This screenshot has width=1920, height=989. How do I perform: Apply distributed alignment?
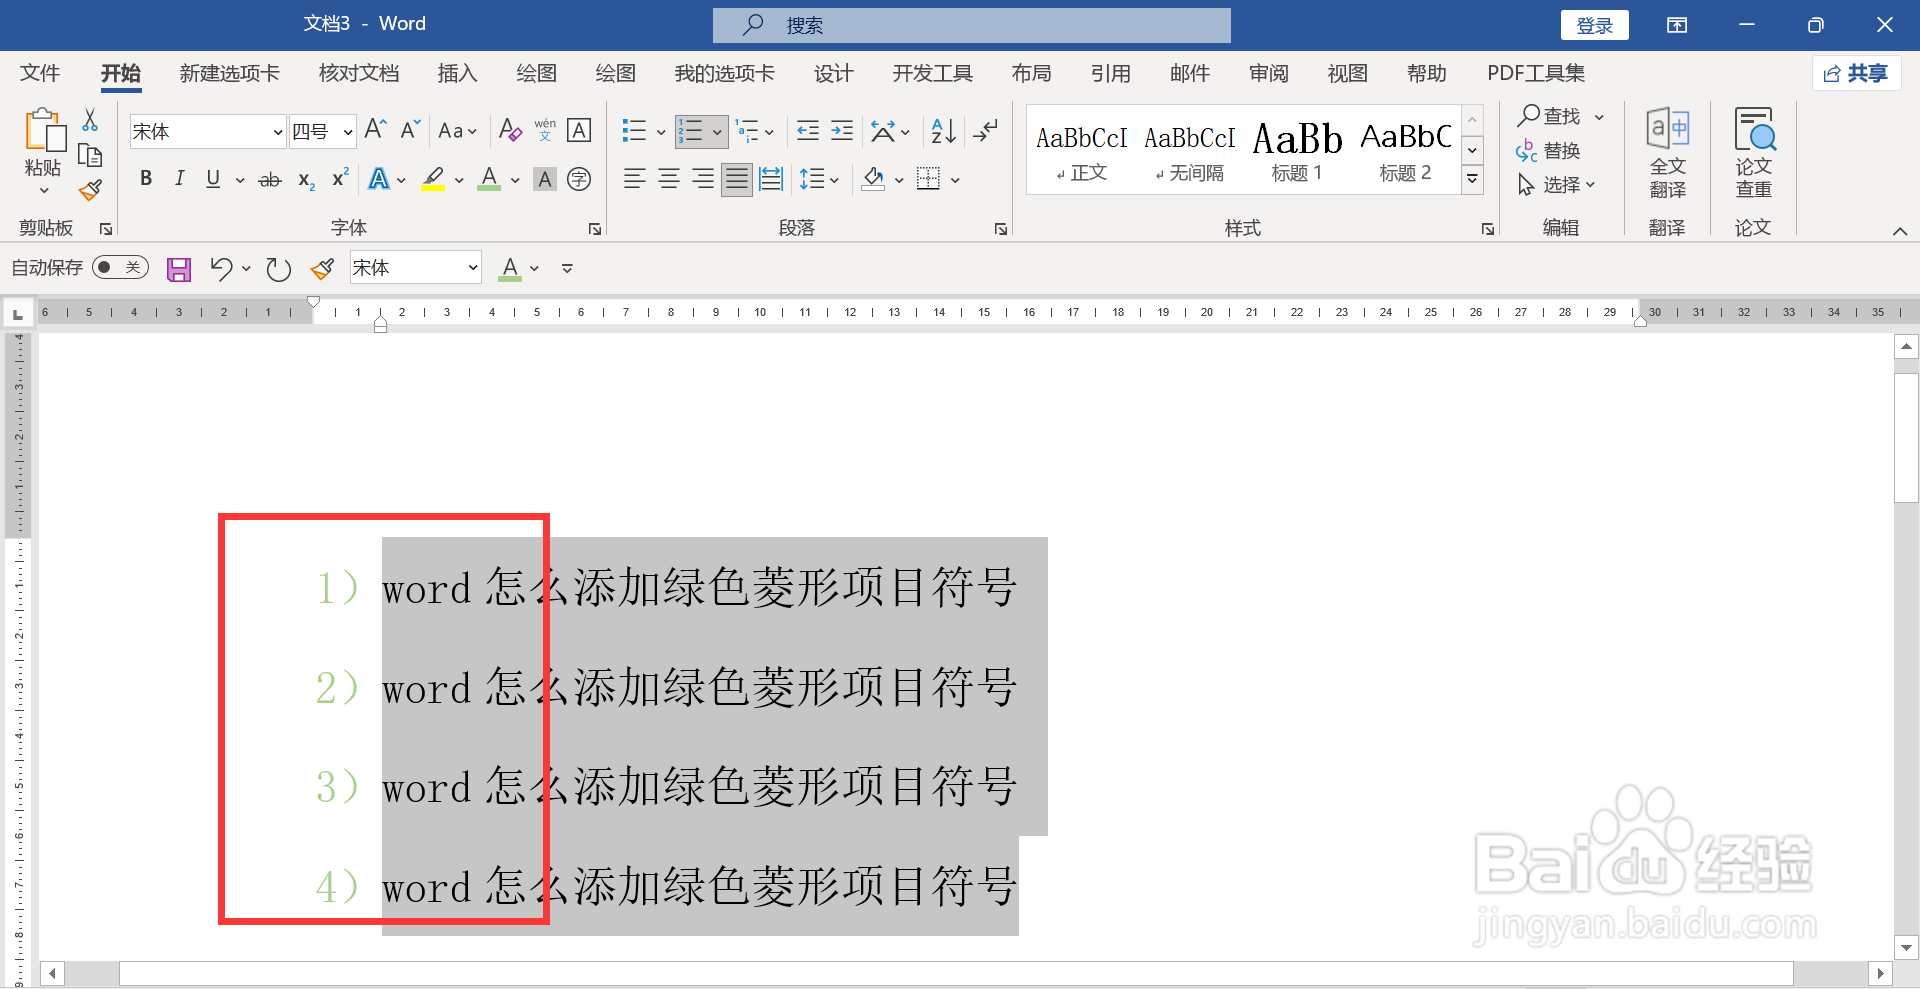click(771, 180)
